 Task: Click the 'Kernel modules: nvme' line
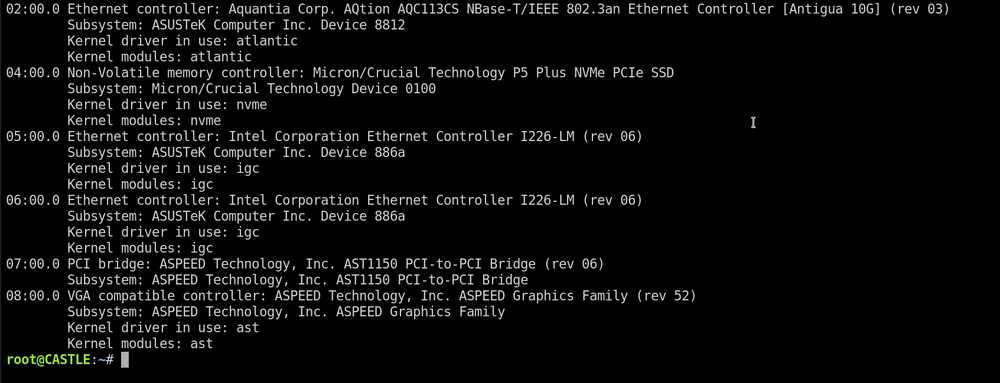(144, 121)
